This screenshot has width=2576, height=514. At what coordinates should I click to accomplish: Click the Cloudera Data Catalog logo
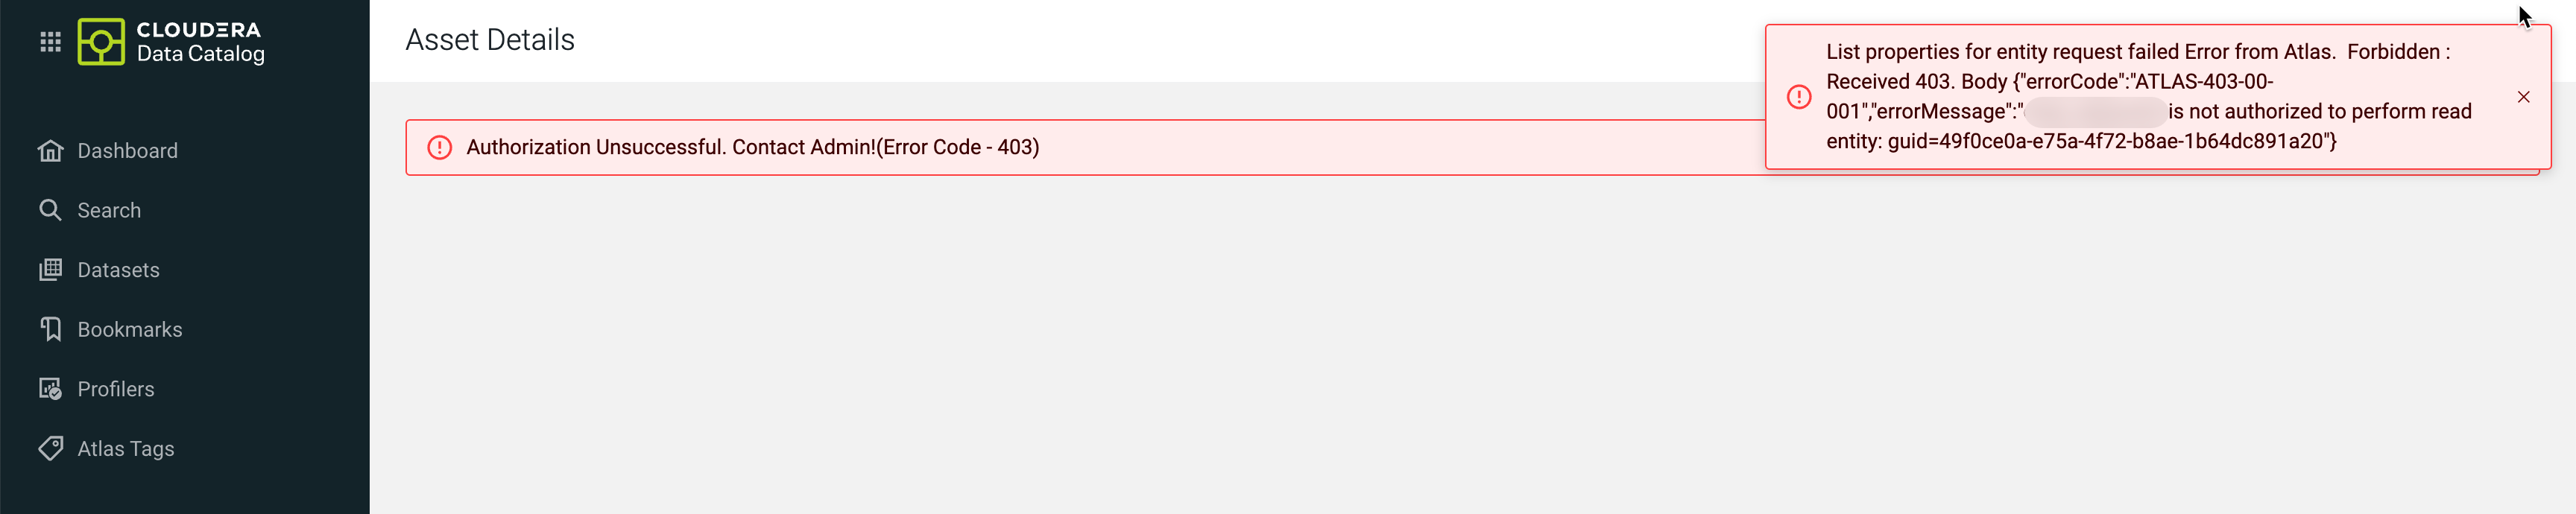pos(171,42)
